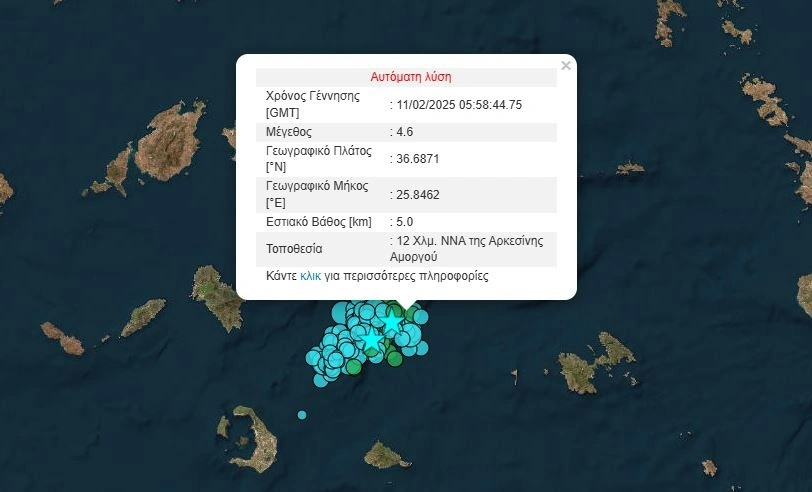The width and height of the screenshot is (812, 492).
Task: Click the origin time 11/02/2025 05:58:44.75
Action: [x=459, y=104]
